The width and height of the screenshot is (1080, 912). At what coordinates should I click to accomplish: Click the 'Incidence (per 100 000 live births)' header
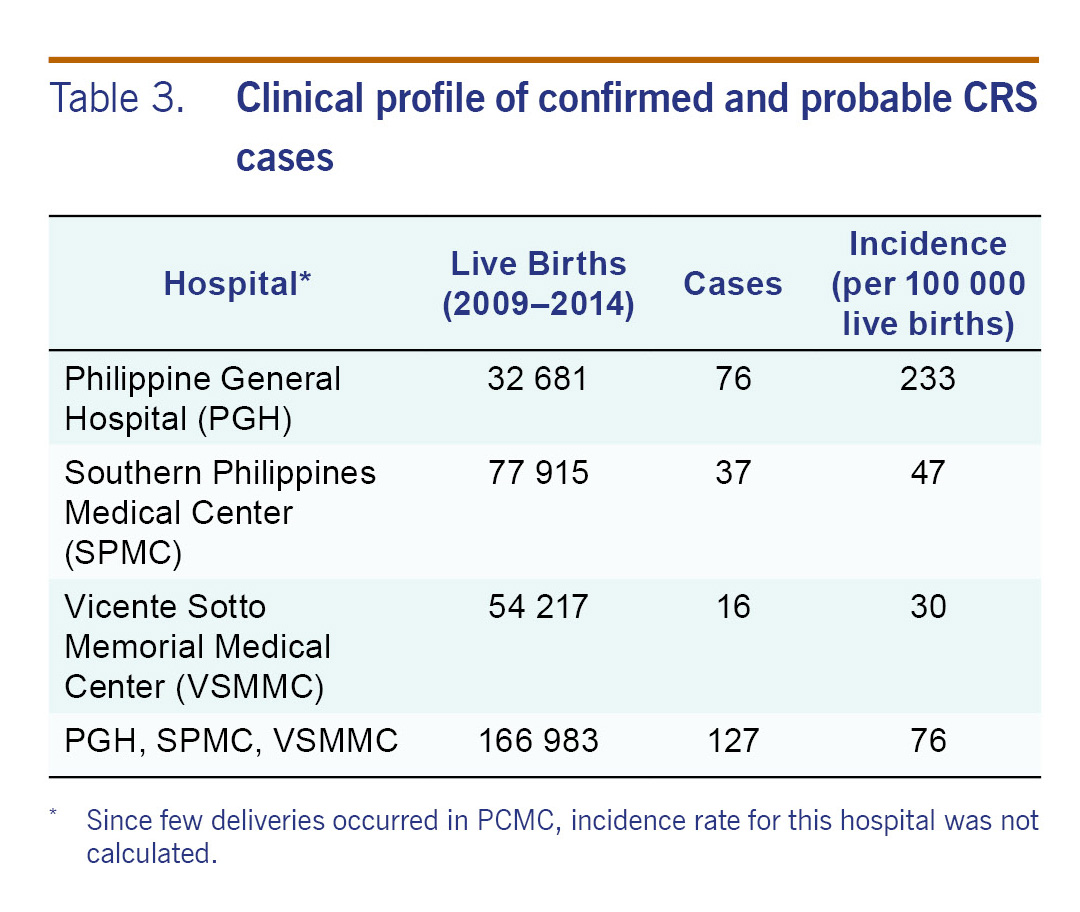928,284
